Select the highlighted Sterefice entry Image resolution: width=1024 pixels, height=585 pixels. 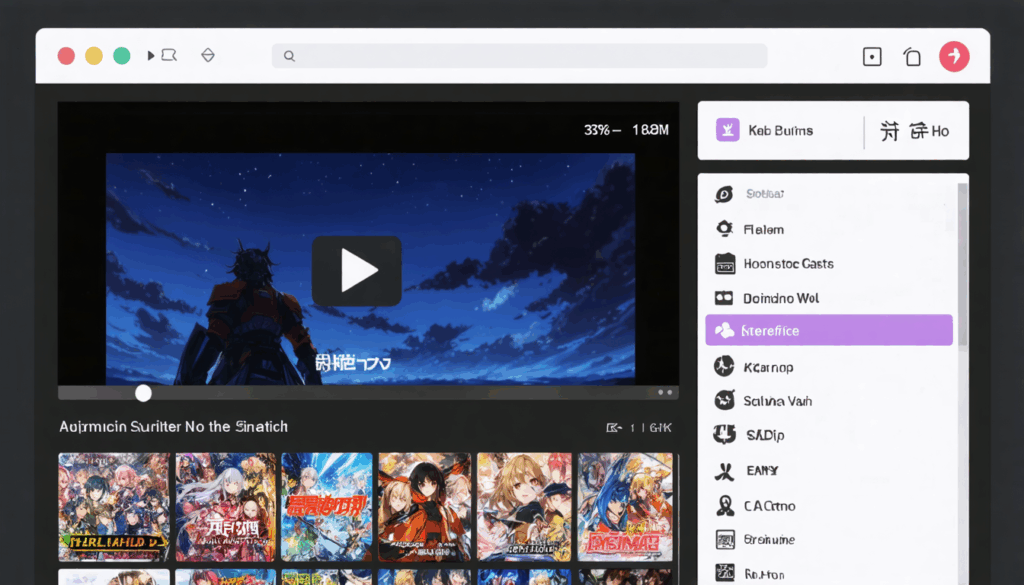(829, 330)
